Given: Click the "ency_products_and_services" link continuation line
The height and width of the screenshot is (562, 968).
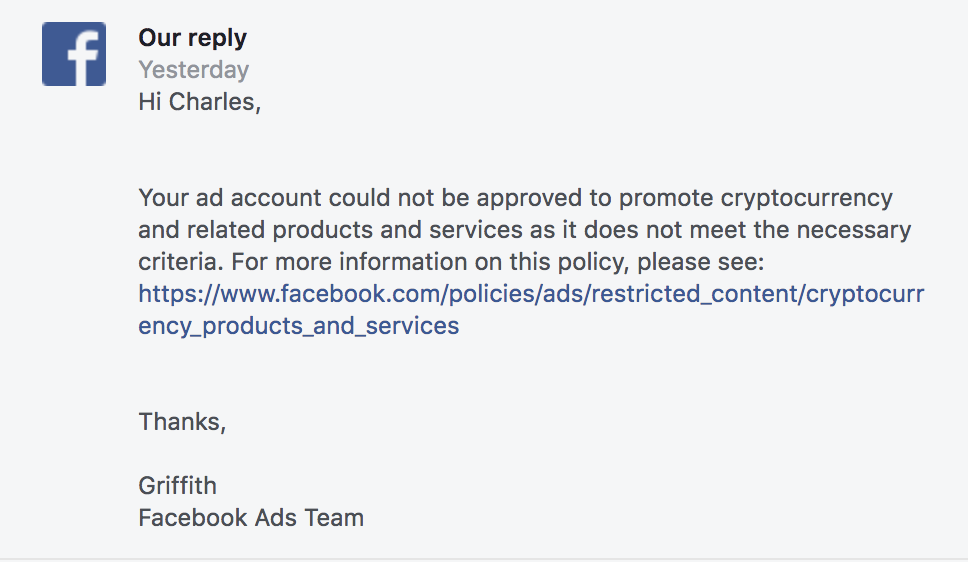Looking at the screenshot, I should click(298, 326).
